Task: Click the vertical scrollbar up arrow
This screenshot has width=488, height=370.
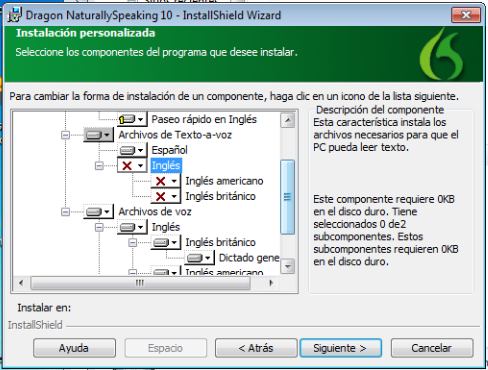Action: [287, 120]
